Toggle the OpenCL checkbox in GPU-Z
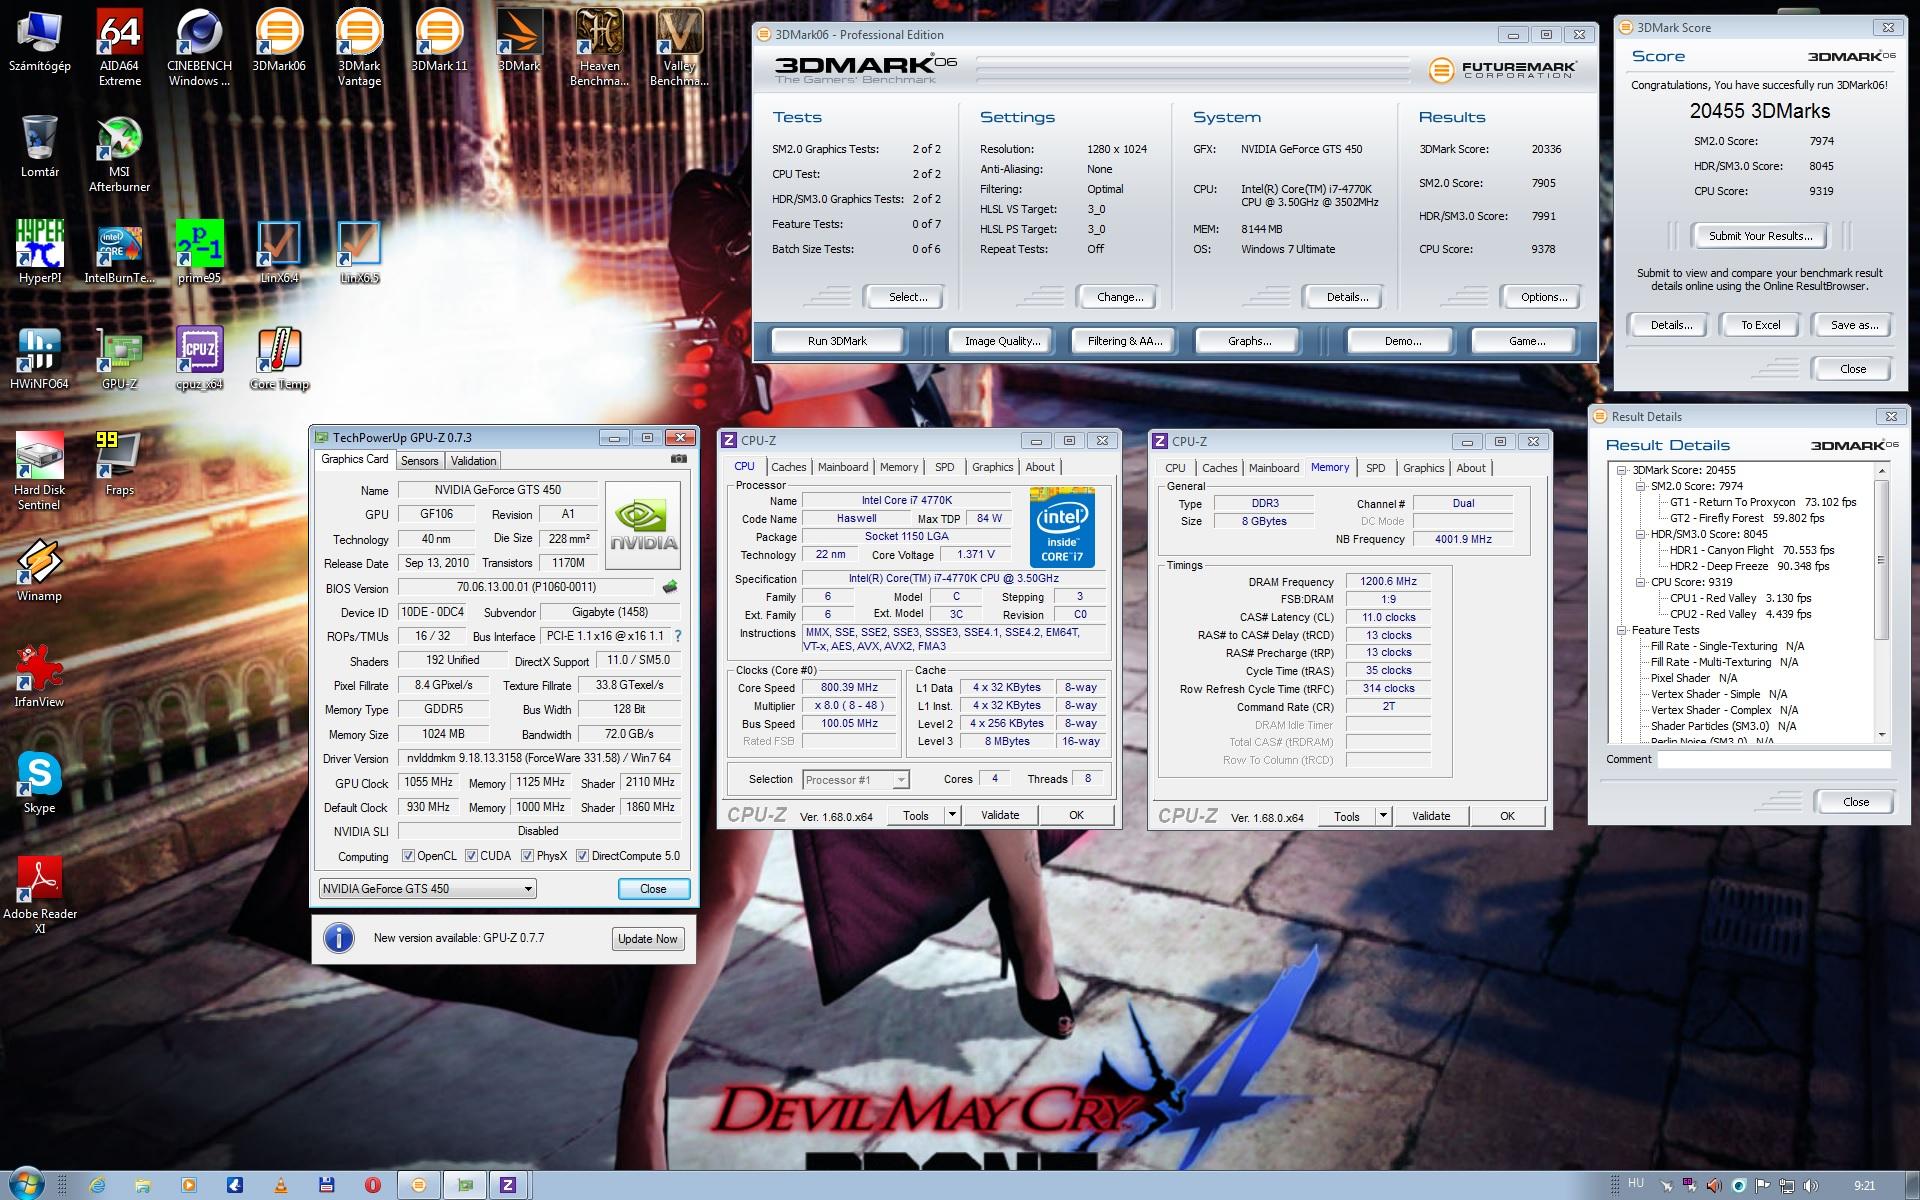 point(408,856)
